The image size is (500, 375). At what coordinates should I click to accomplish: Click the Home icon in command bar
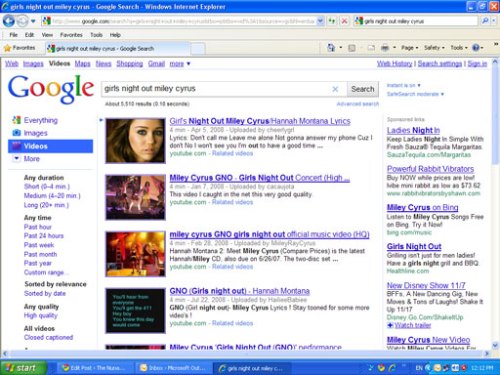[x=331, y=48]
